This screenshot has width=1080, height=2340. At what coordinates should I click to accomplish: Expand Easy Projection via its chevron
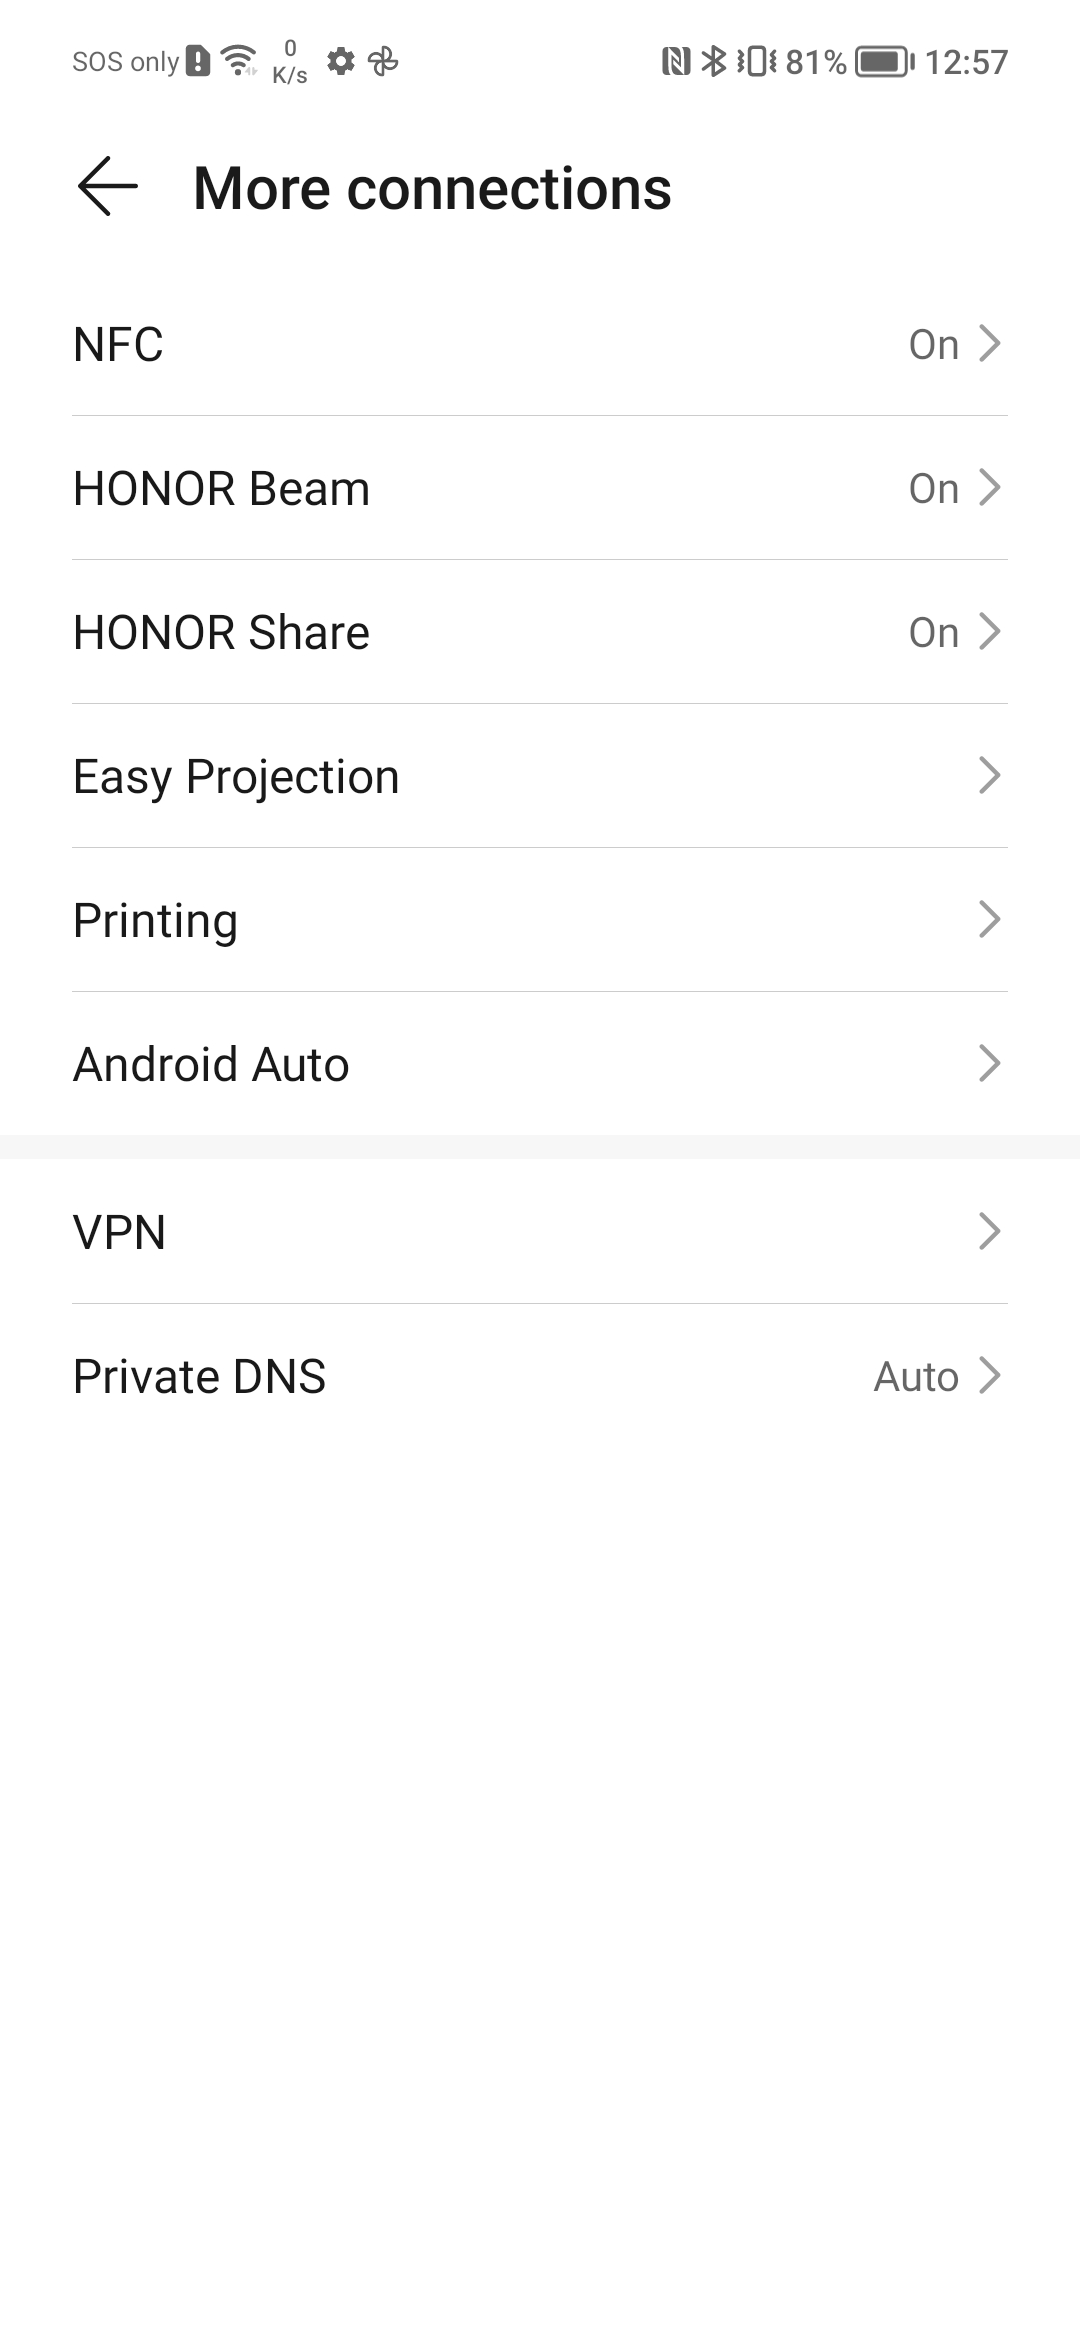coord(989,776)
